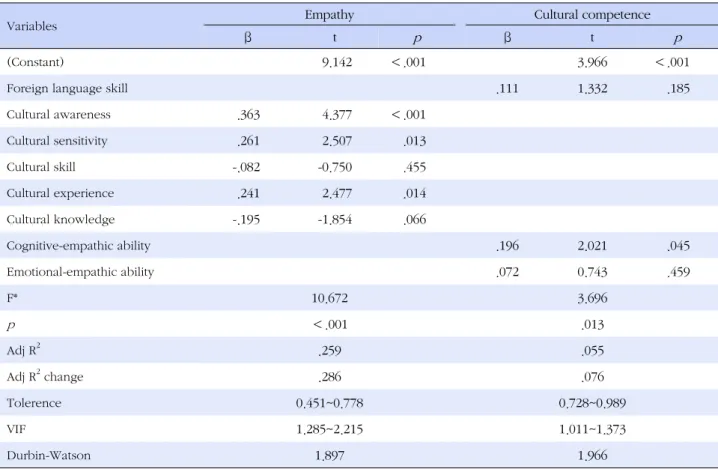Select the Empathy column group header

(x=329, y=15)
